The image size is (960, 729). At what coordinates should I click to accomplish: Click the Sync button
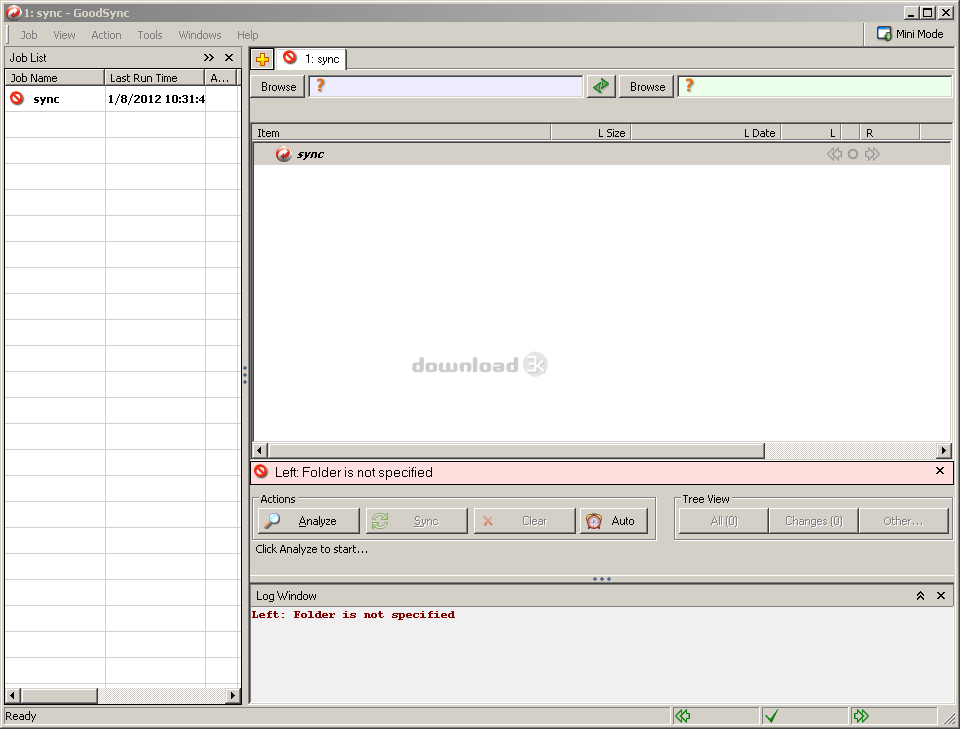coord(416,521)
